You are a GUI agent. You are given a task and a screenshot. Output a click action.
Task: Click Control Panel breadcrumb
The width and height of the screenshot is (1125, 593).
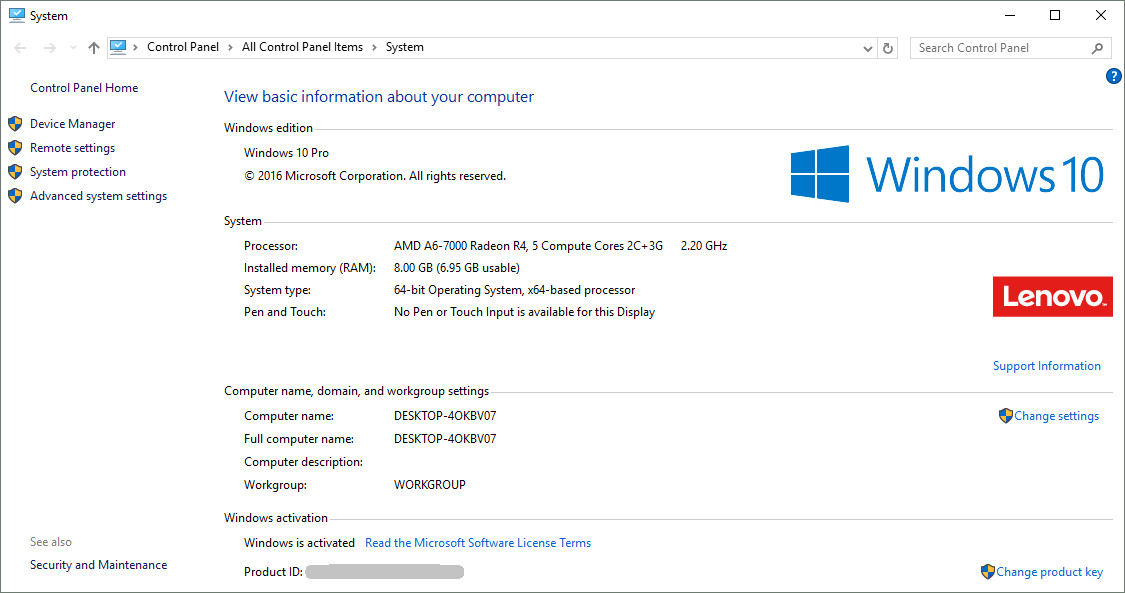[183, 47]
